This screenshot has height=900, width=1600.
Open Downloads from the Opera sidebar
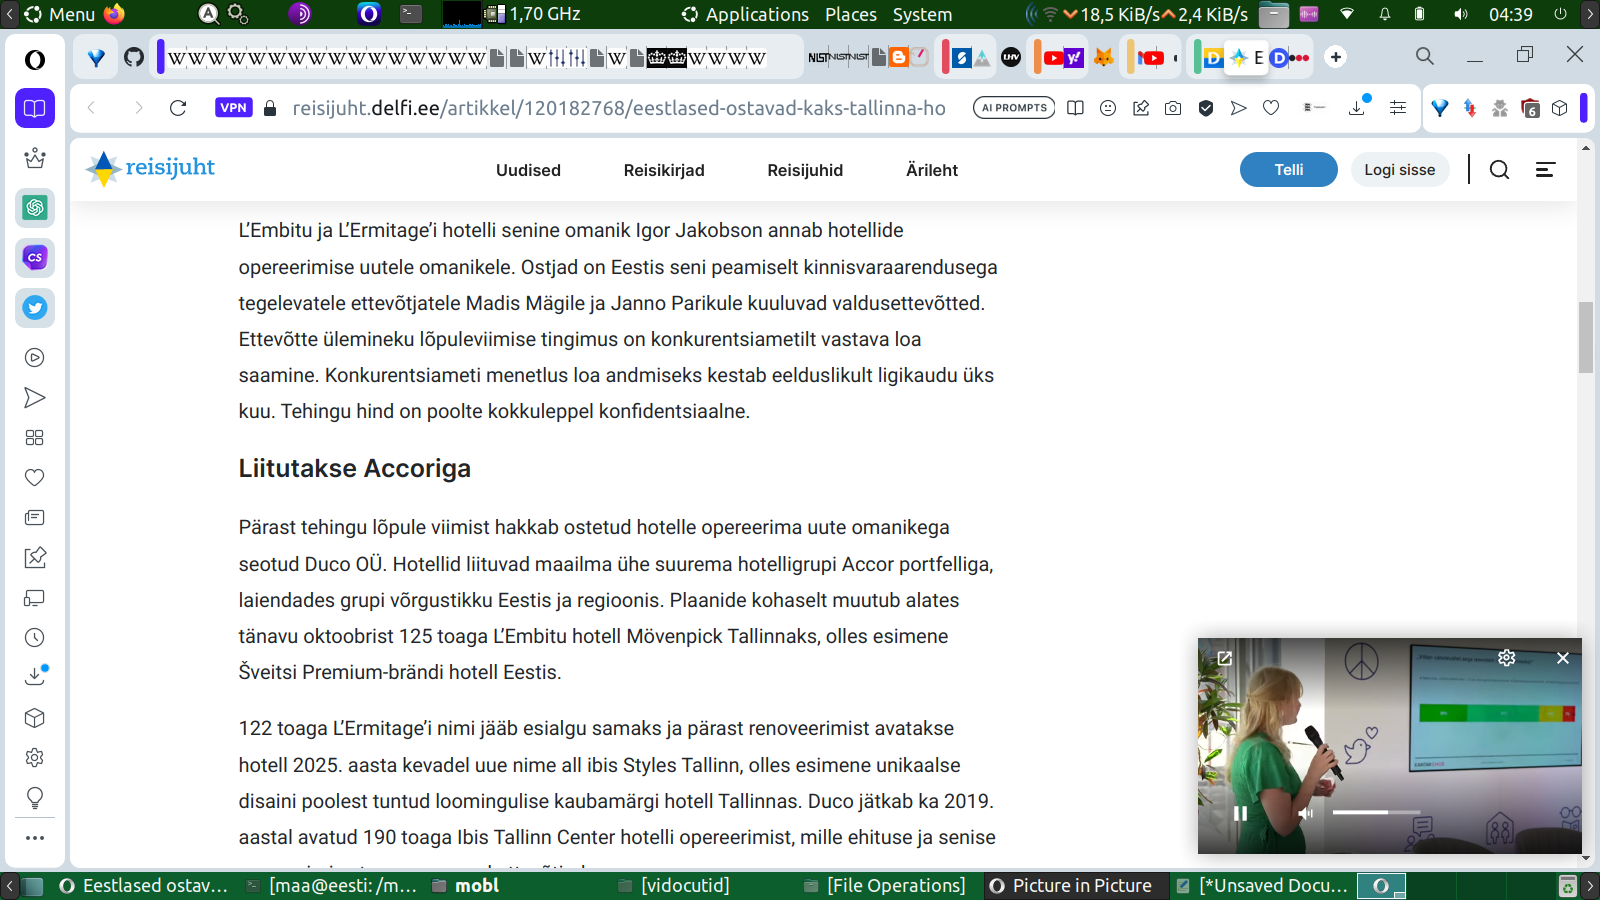tap(35, 677)
